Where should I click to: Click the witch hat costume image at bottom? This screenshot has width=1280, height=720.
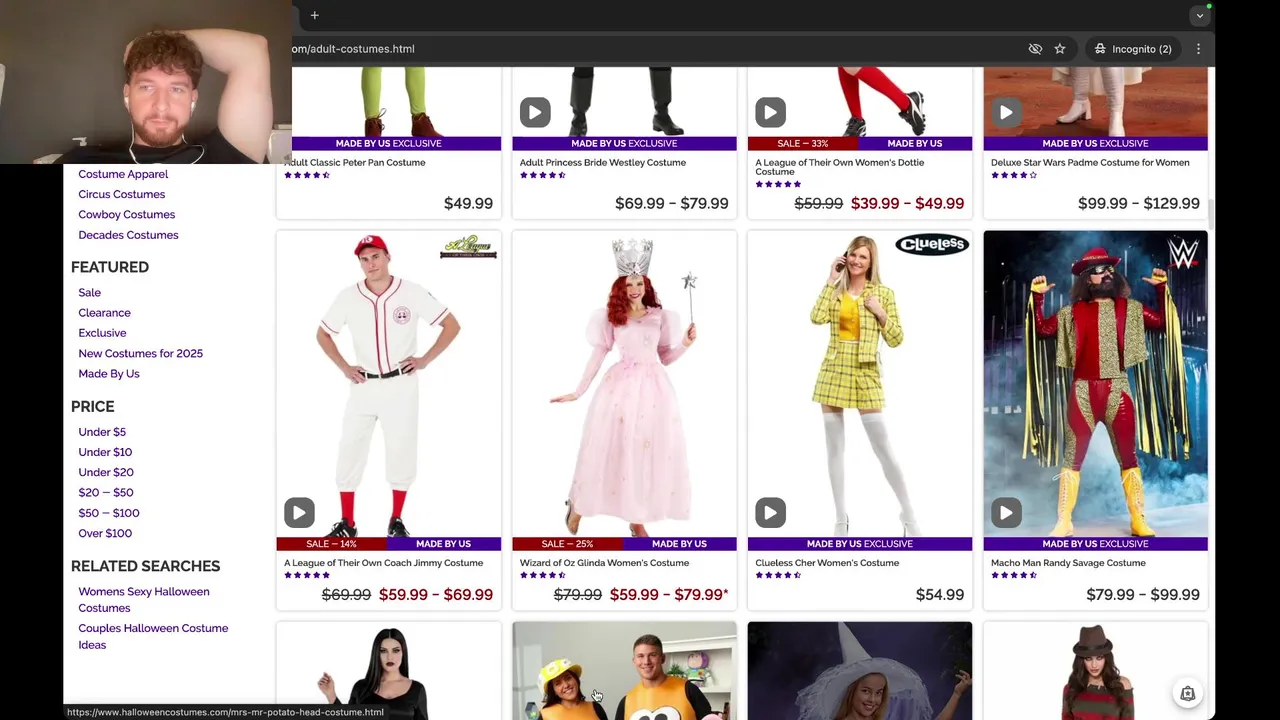coord(860,671)
